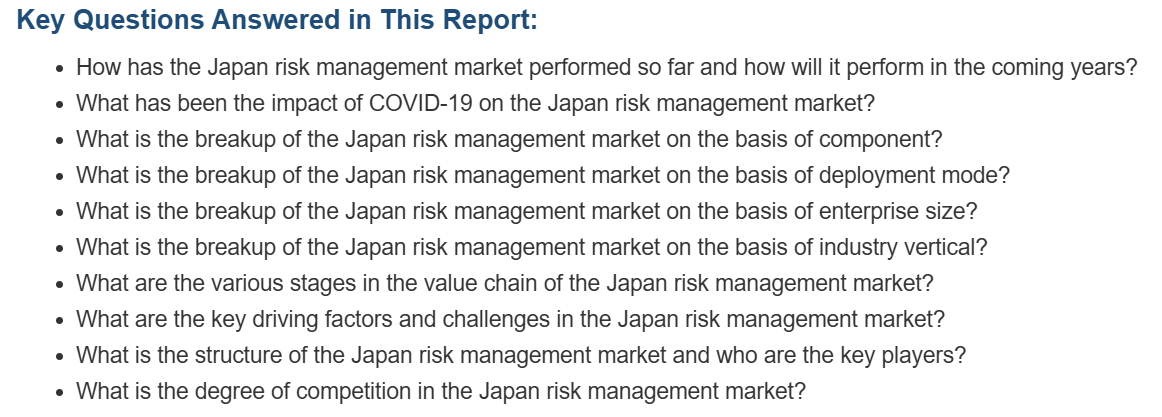Viewport: 1162px width, 417px height.
Task: Click the breakup by deployment mode question
Action: pos(543,175)
